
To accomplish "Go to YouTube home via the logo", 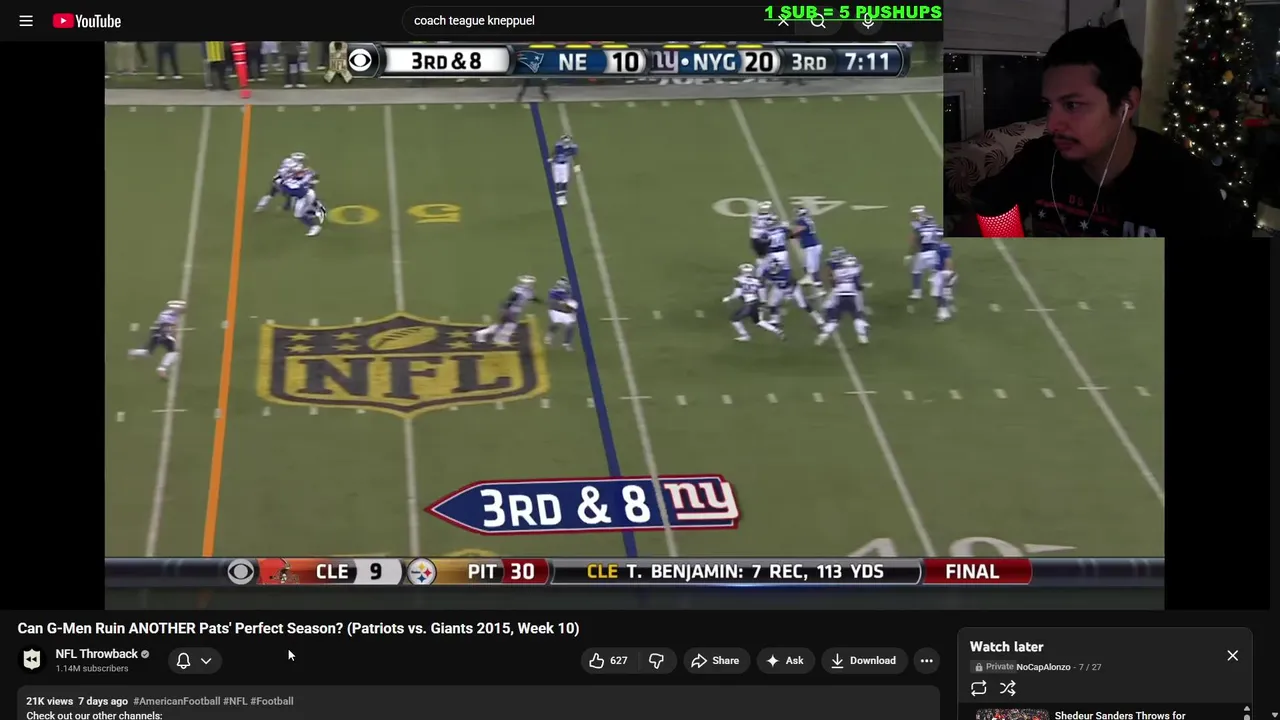I will 87,20.
